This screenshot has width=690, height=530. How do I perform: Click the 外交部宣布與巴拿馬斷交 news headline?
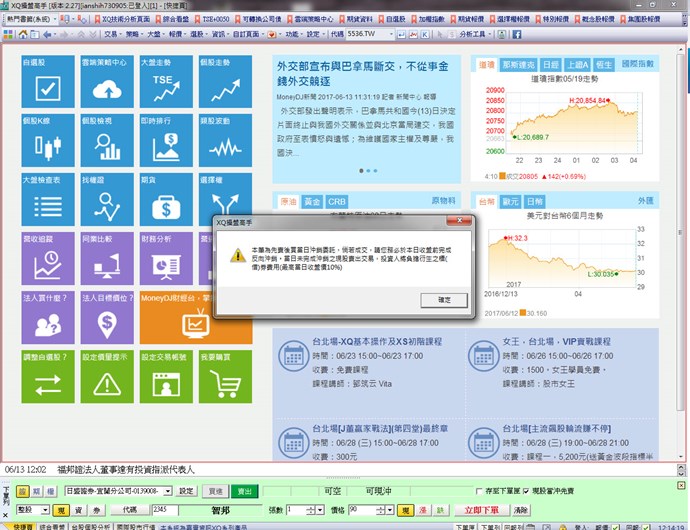click(x=363, y=74)
